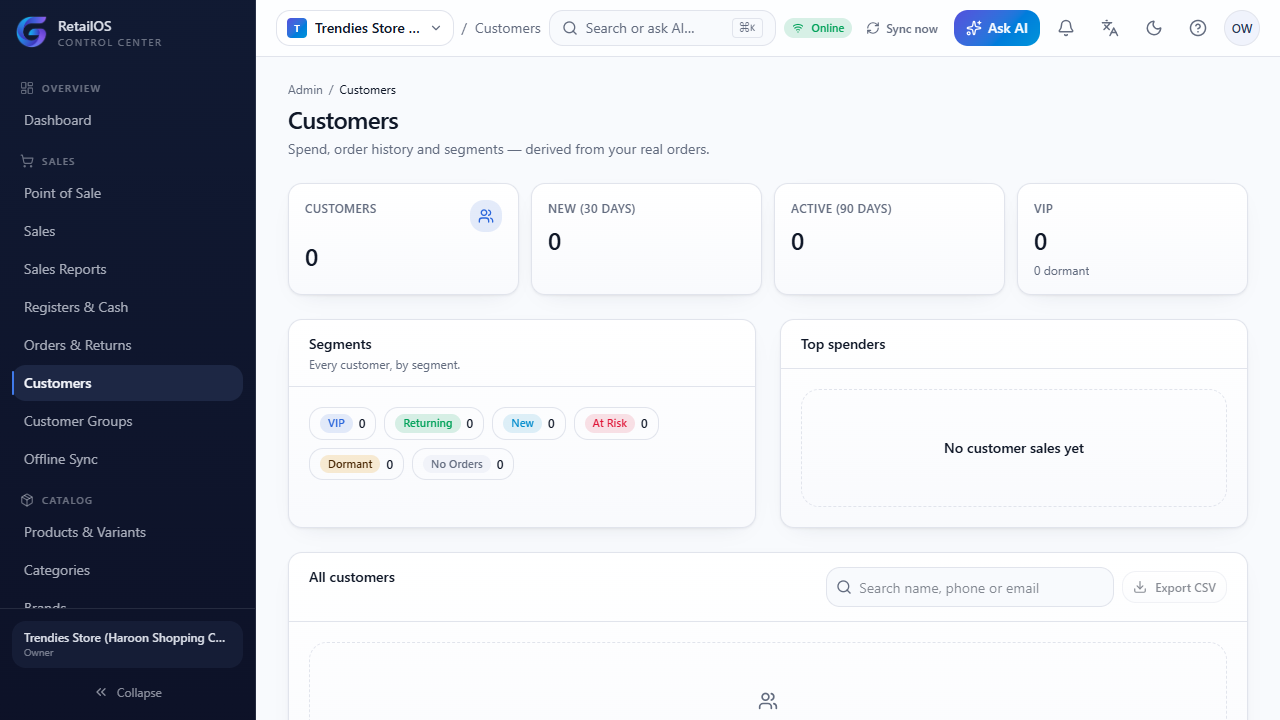The height and width of the screenshot is (720, 1280).
Task: Click 'Every customer, by segment.' text
Action: [385, 365]
